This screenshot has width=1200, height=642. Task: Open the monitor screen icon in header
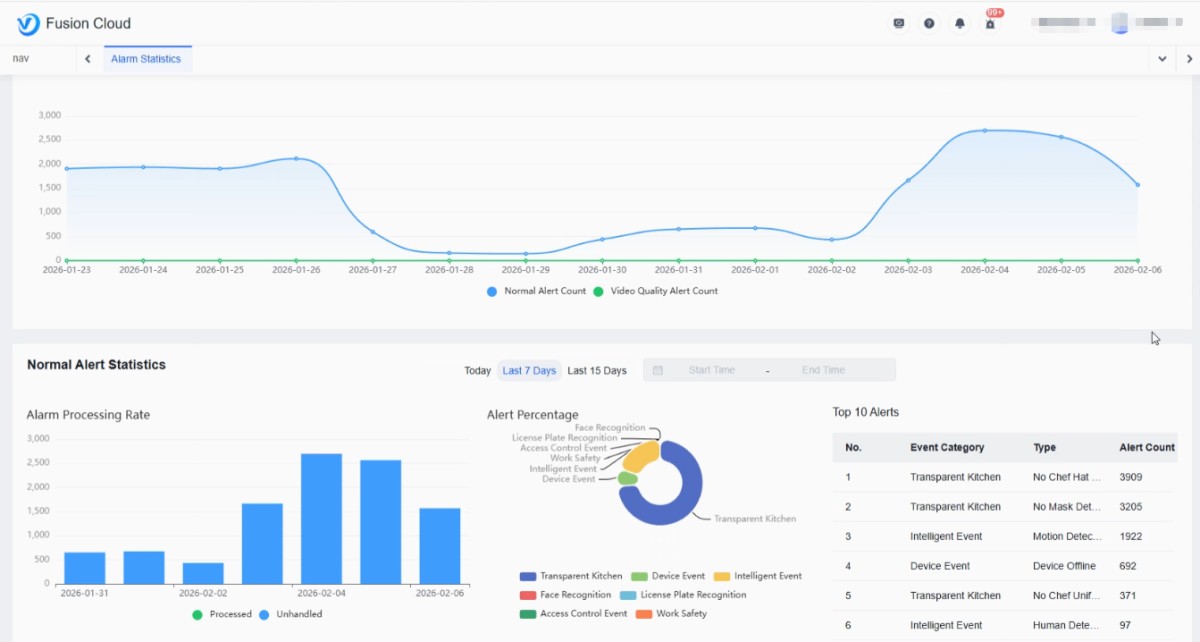pyautogui.click(x=899, y=23)
